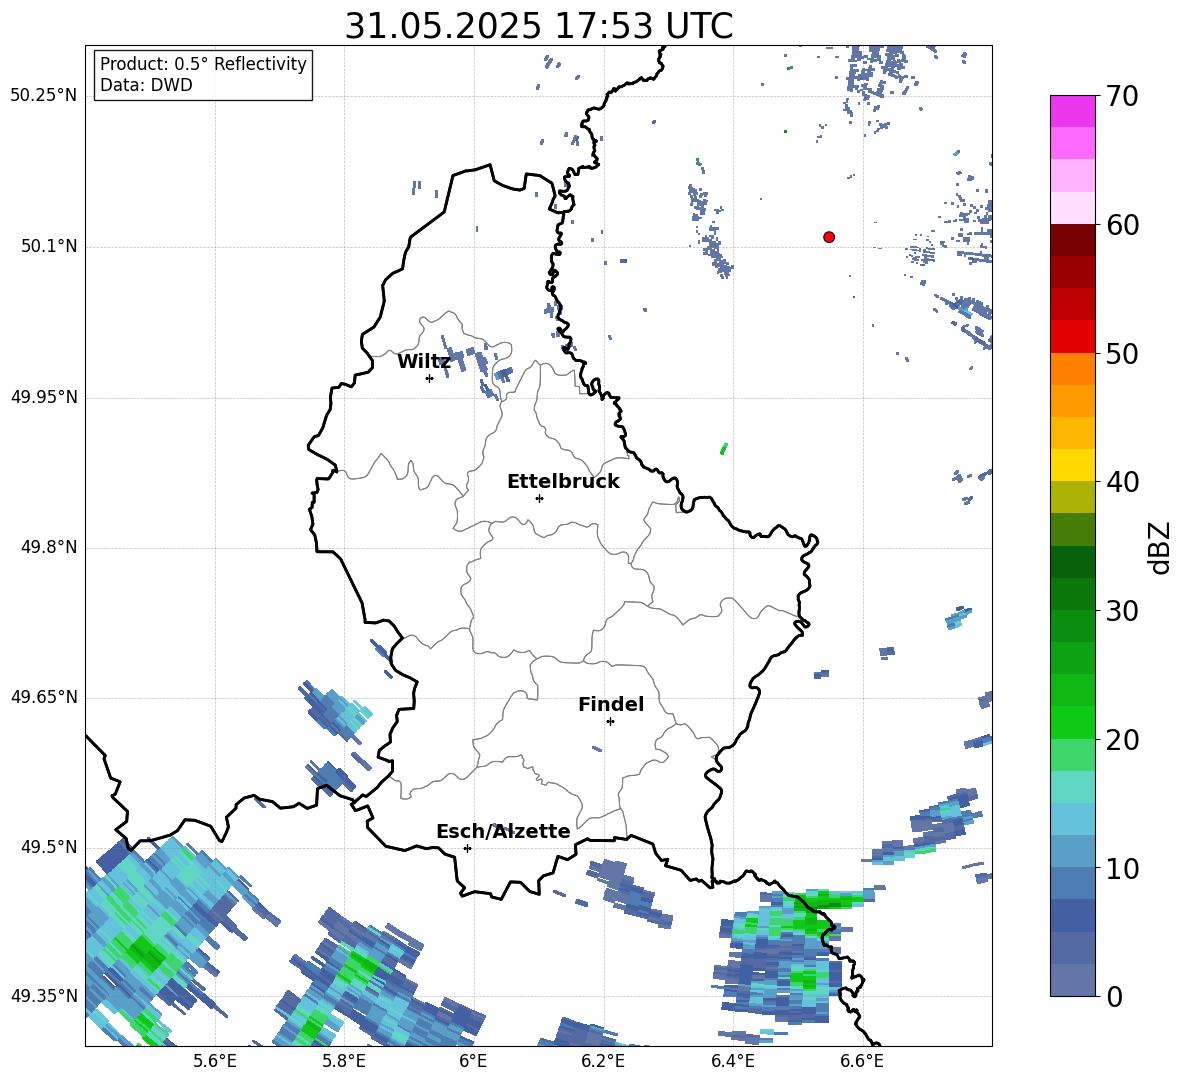Click the Wiltz city label
Viewport: 1184px width, 1081px height.
(424, 362)
